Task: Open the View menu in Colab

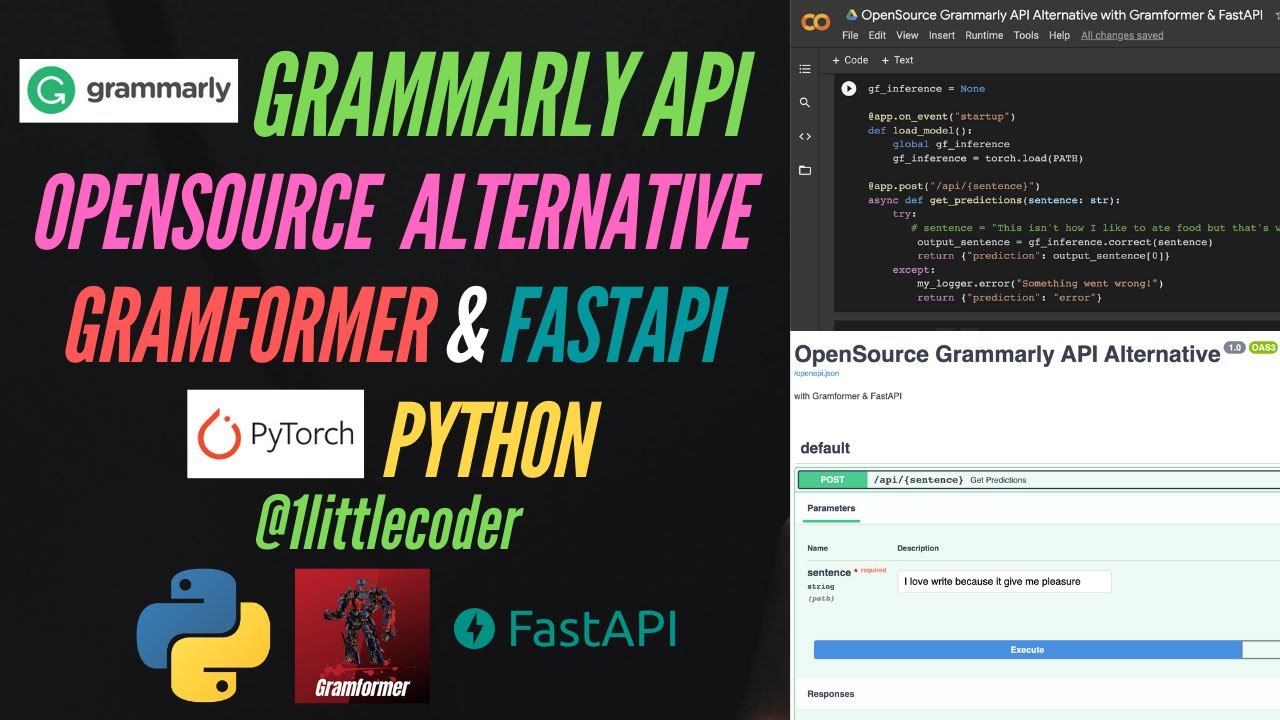Action: click(907, 35)
